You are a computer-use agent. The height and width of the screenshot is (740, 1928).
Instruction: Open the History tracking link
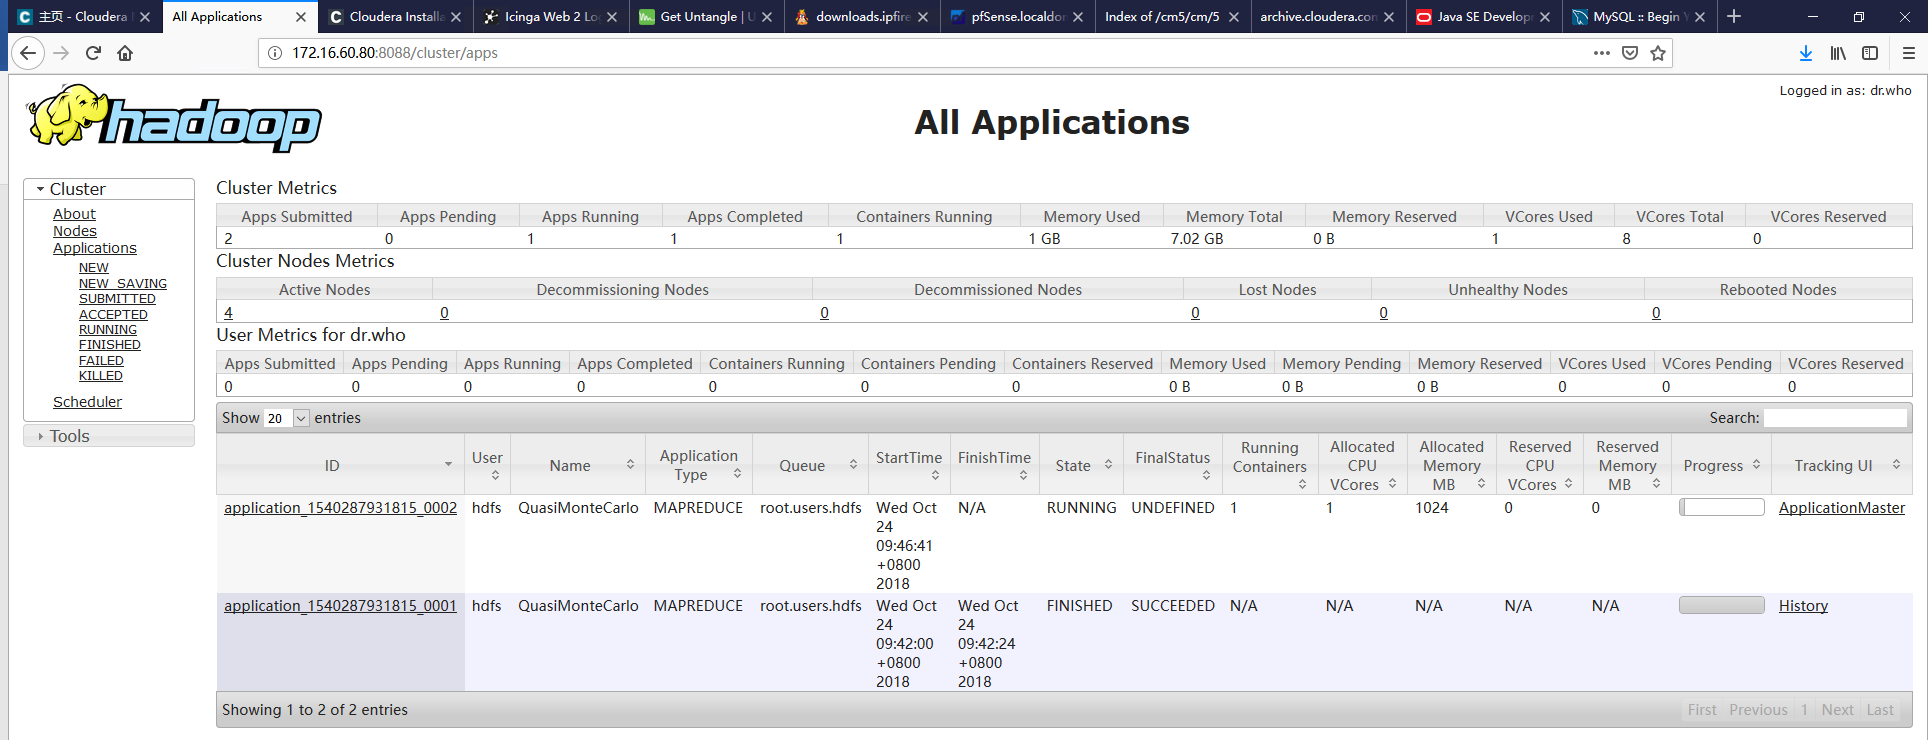tap(1803, 606)
